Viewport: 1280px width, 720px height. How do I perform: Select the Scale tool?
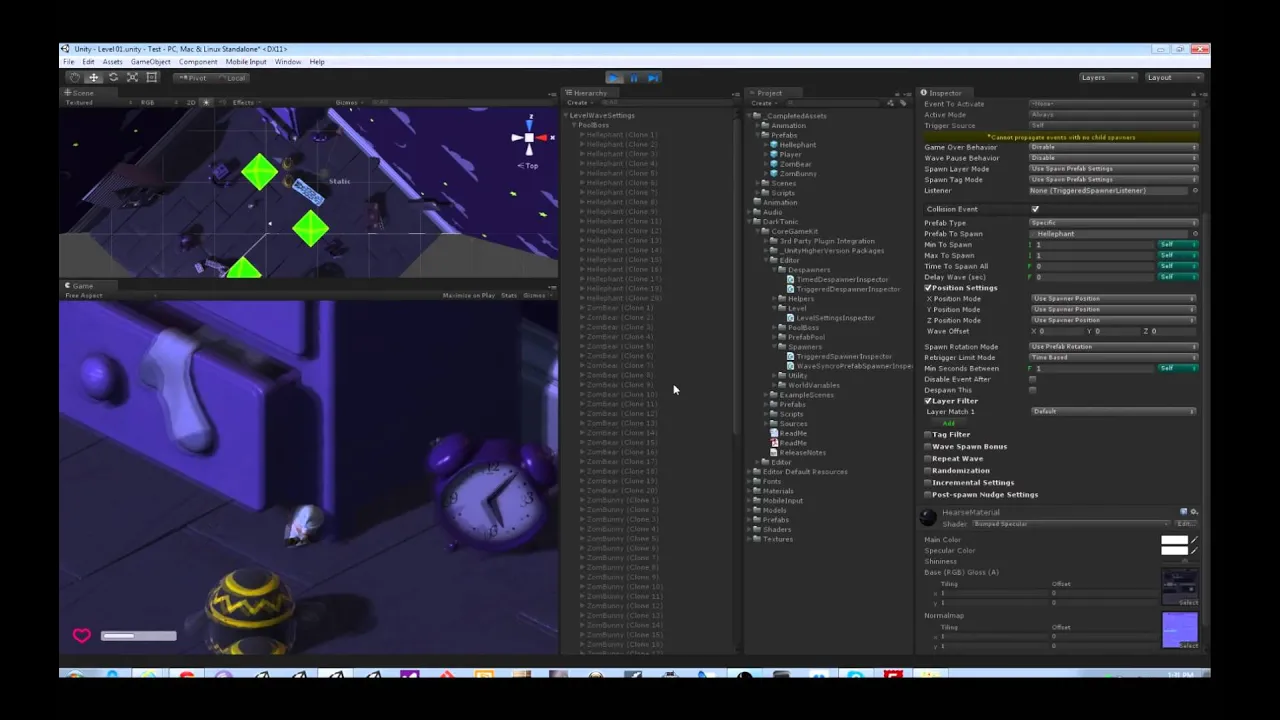(x=132, y=77)
